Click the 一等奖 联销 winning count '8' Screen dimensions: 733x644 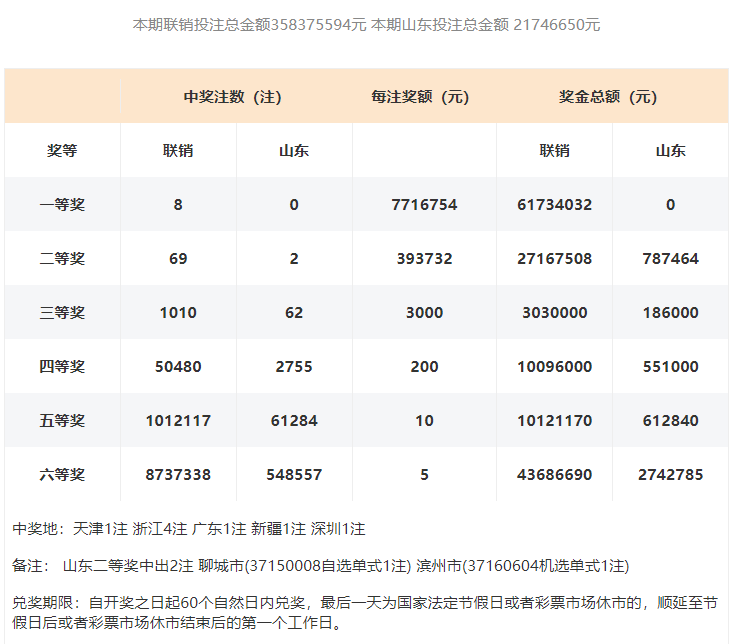[x=178, y=205]
